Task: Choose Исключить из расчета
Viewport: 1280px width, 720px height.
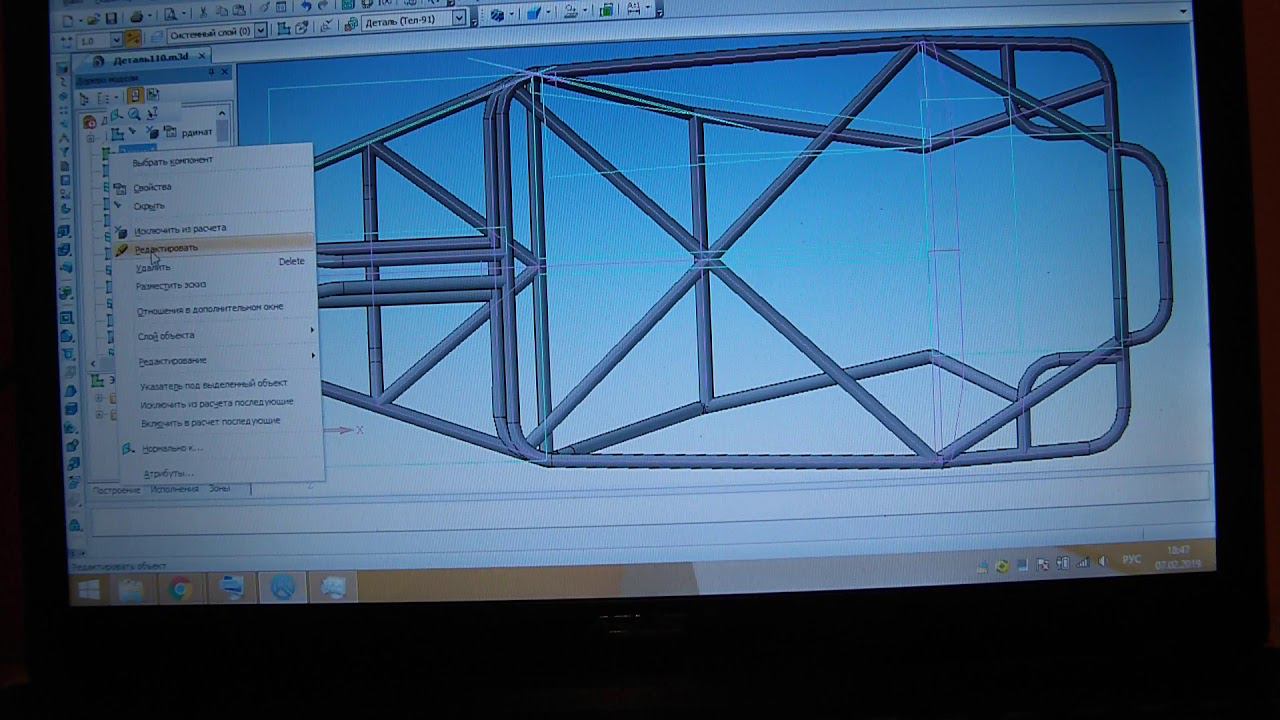Action: (x=180, y=229)
